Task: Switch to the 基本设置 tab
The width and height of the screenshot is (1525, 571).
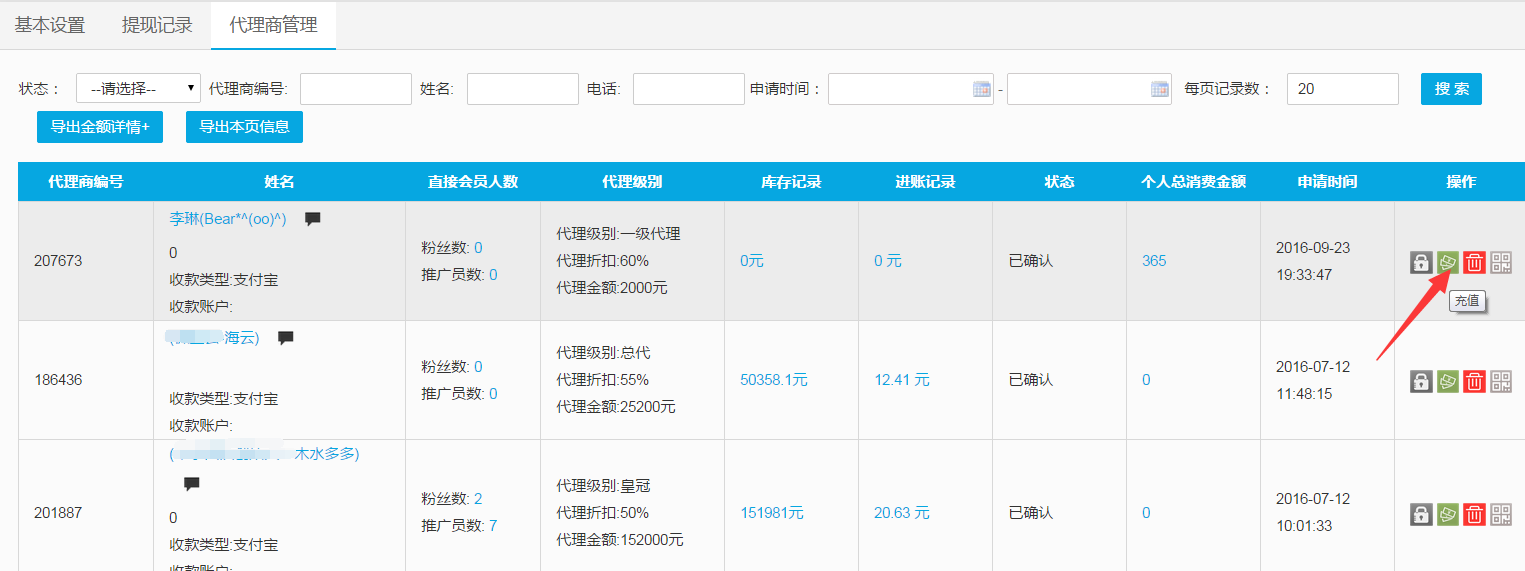Action: click(x=50, y=25)
